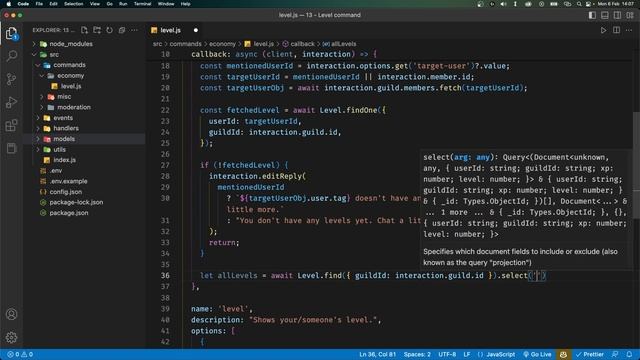Open Source Control view
The width and height of the screenshot is (640, 360).
(11, 79)
